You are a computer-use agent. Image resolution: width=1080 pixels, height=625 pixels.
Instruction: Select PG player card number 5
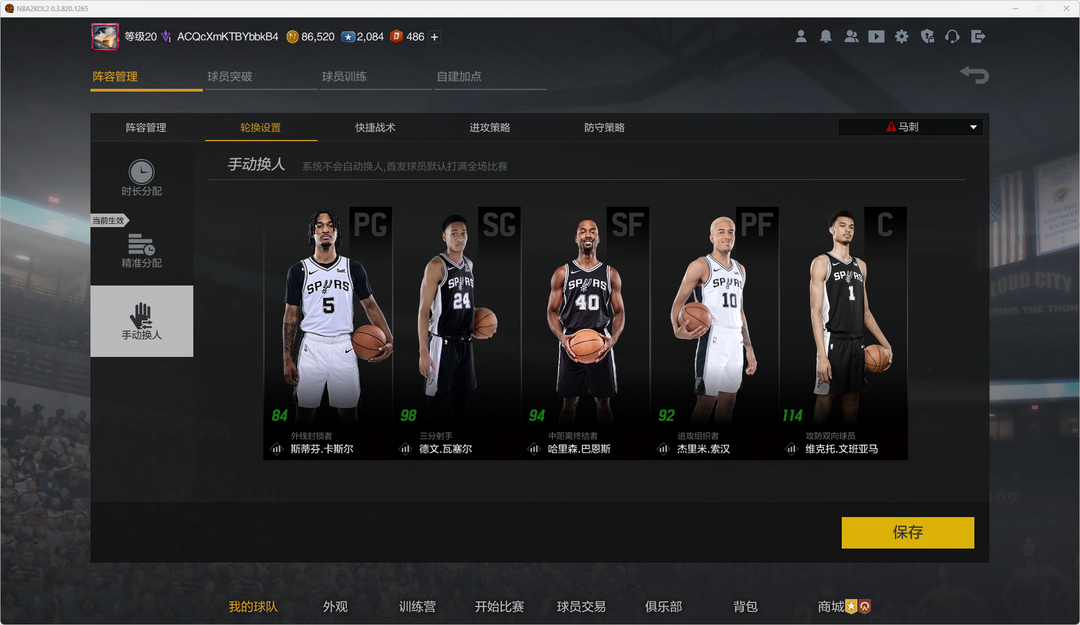pos(328,333)
